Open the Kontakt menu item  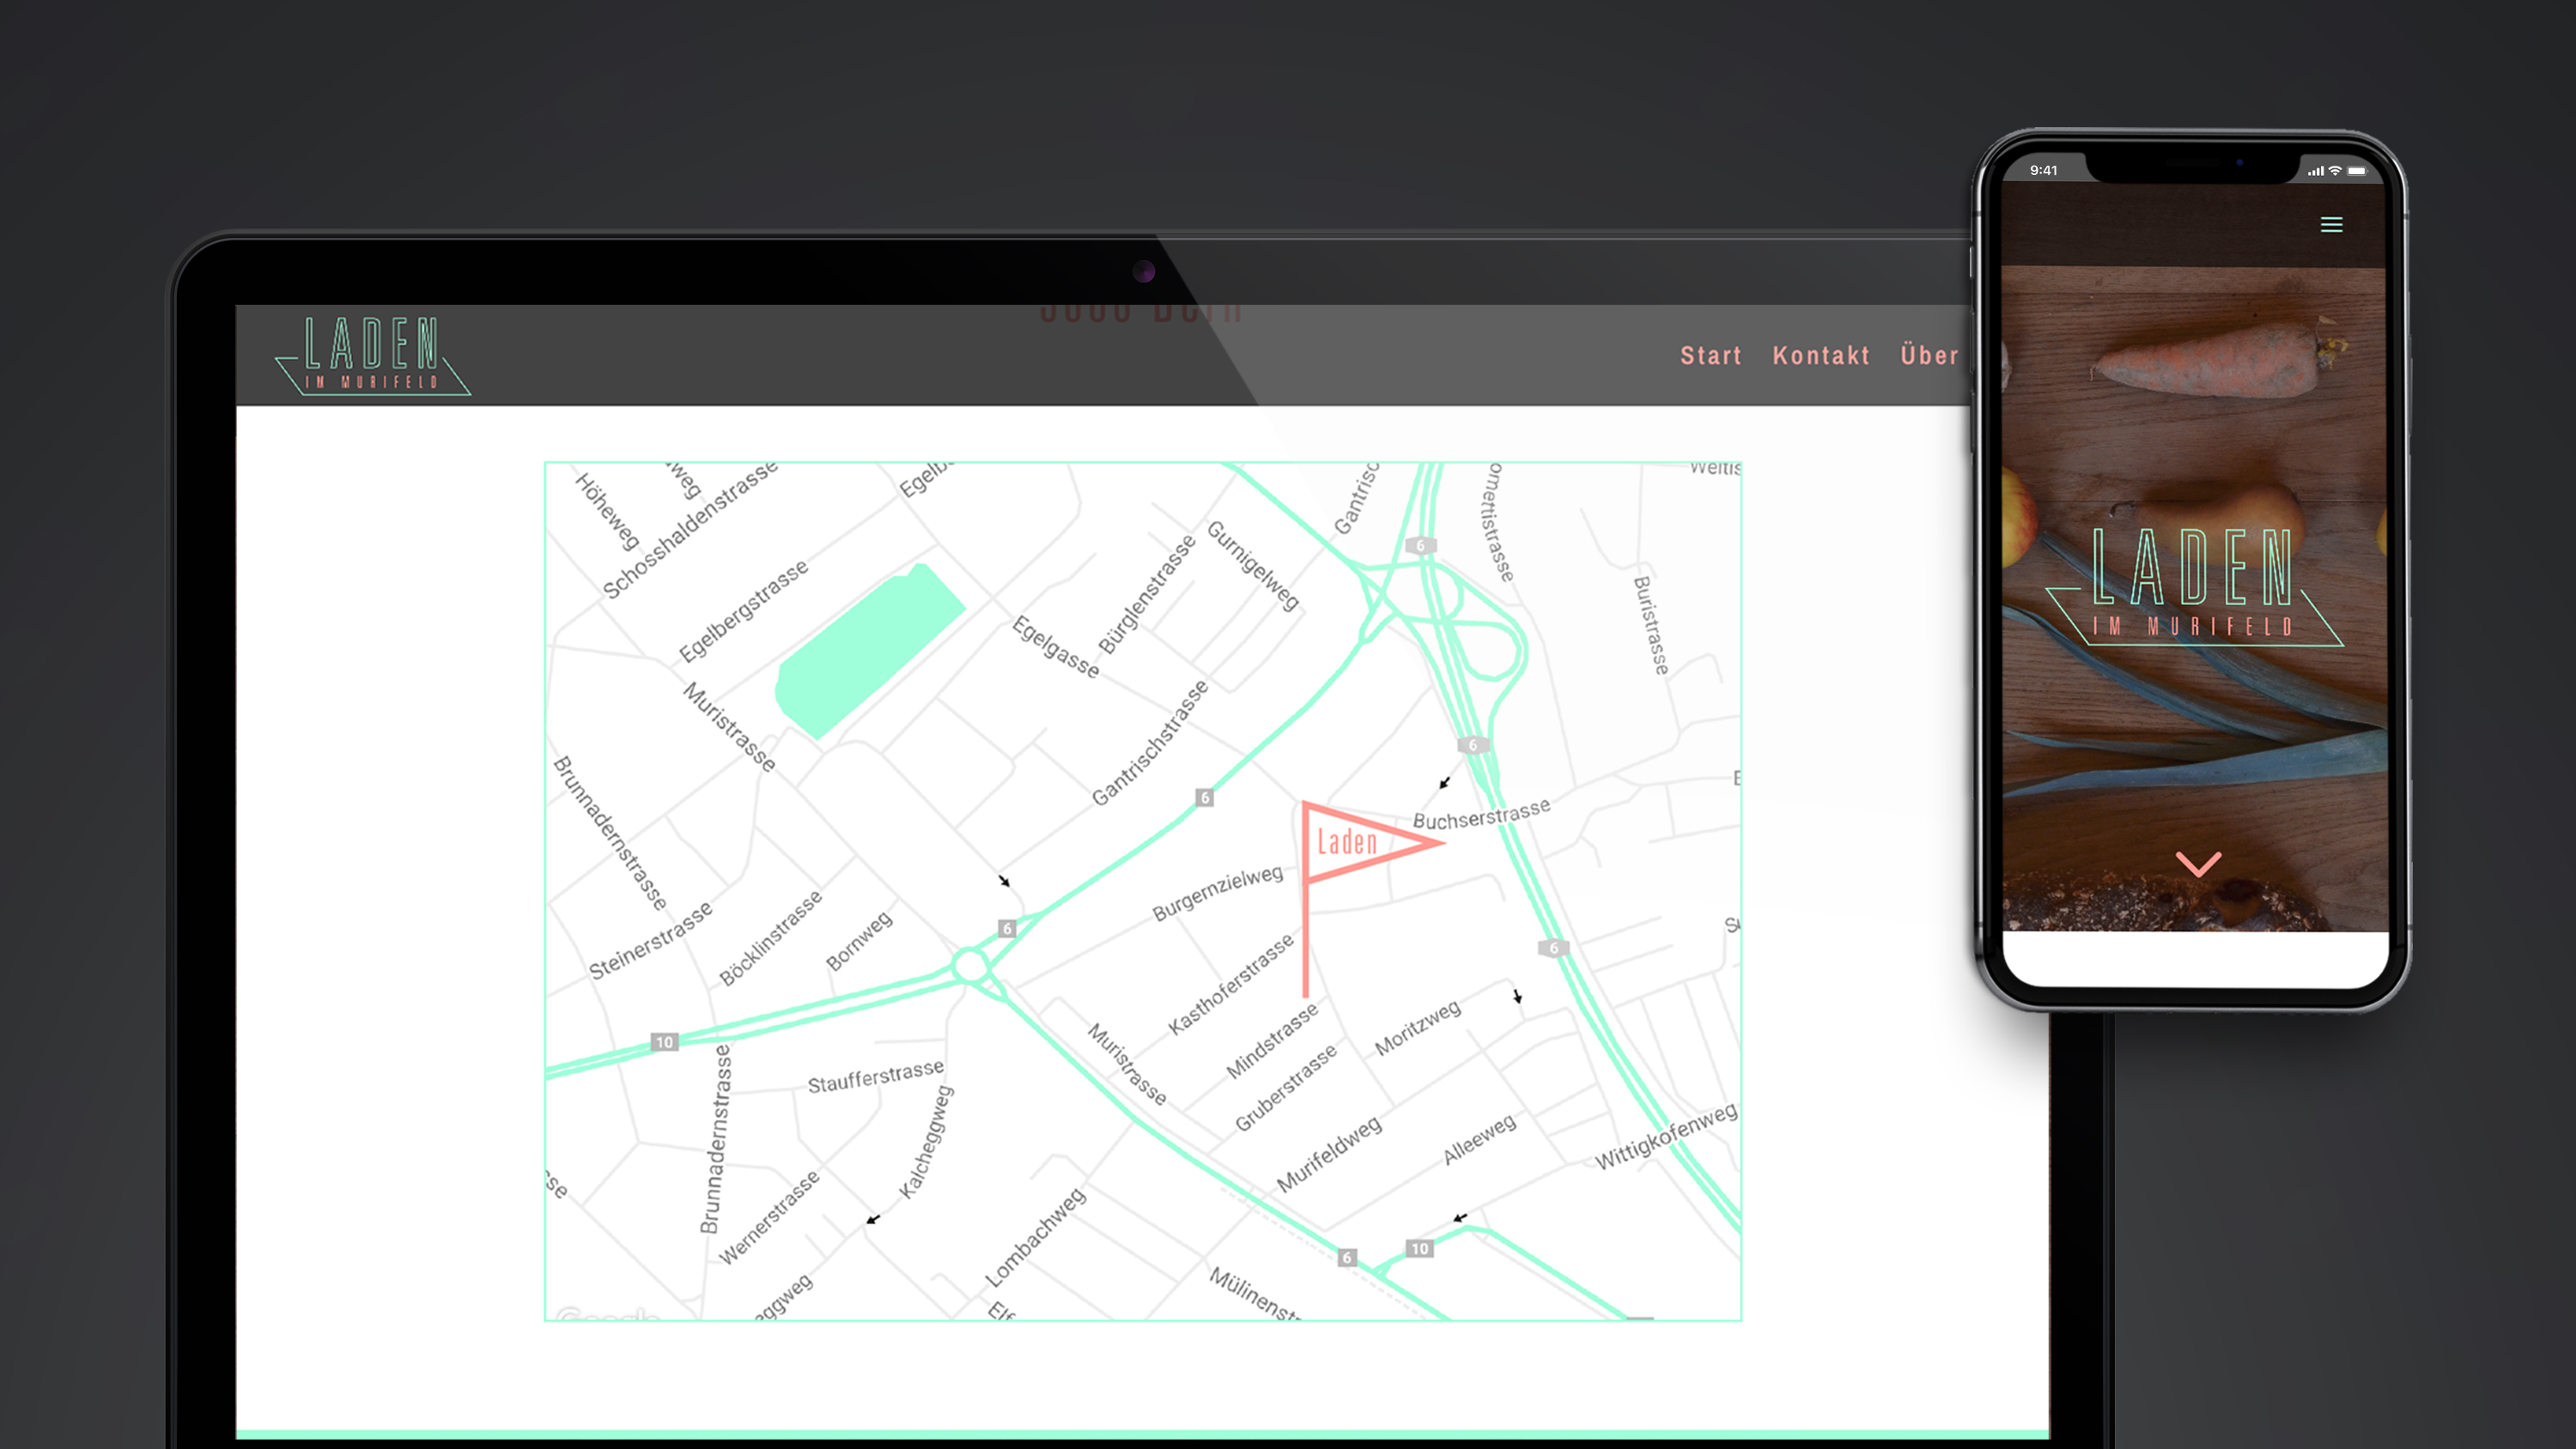click(1821, 355)
